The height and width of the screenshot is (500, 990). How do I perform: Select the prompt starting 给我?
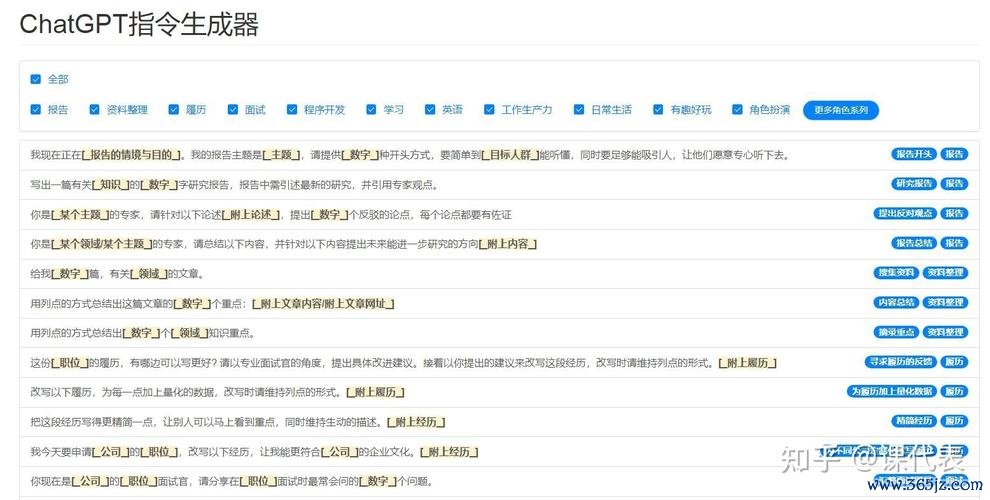point(499,274)
